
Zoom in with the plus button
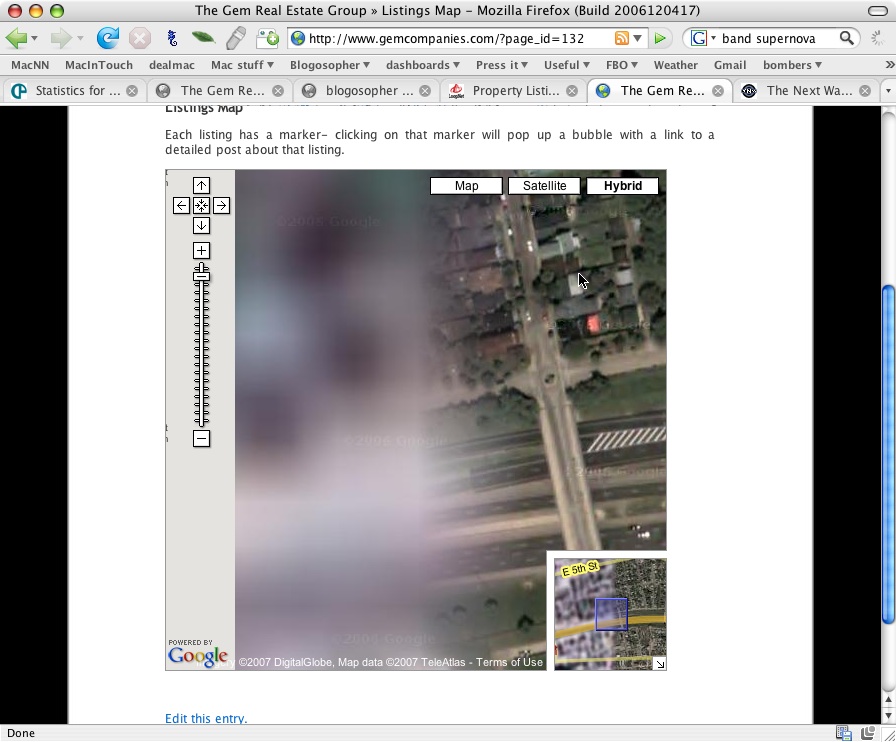pos(201,250)
